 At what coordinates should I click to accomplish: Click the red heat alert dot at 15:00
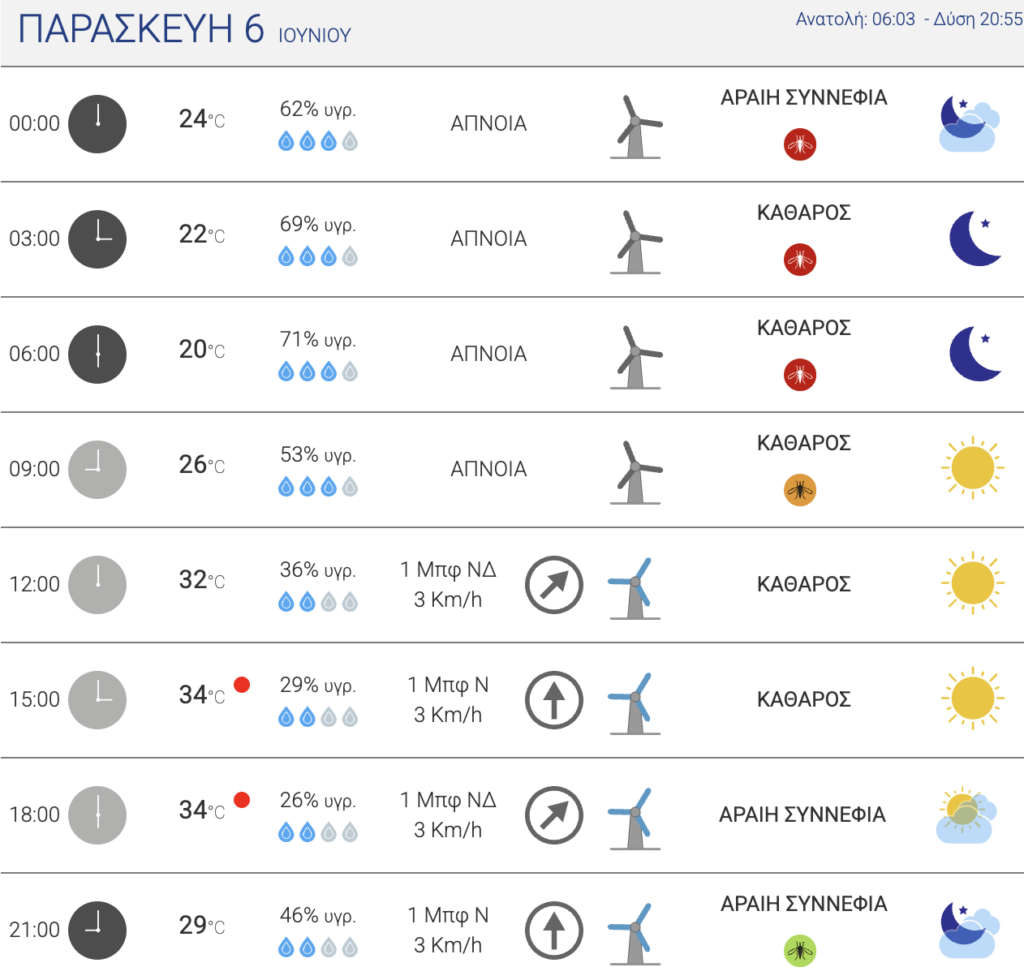tap(242, 684)
